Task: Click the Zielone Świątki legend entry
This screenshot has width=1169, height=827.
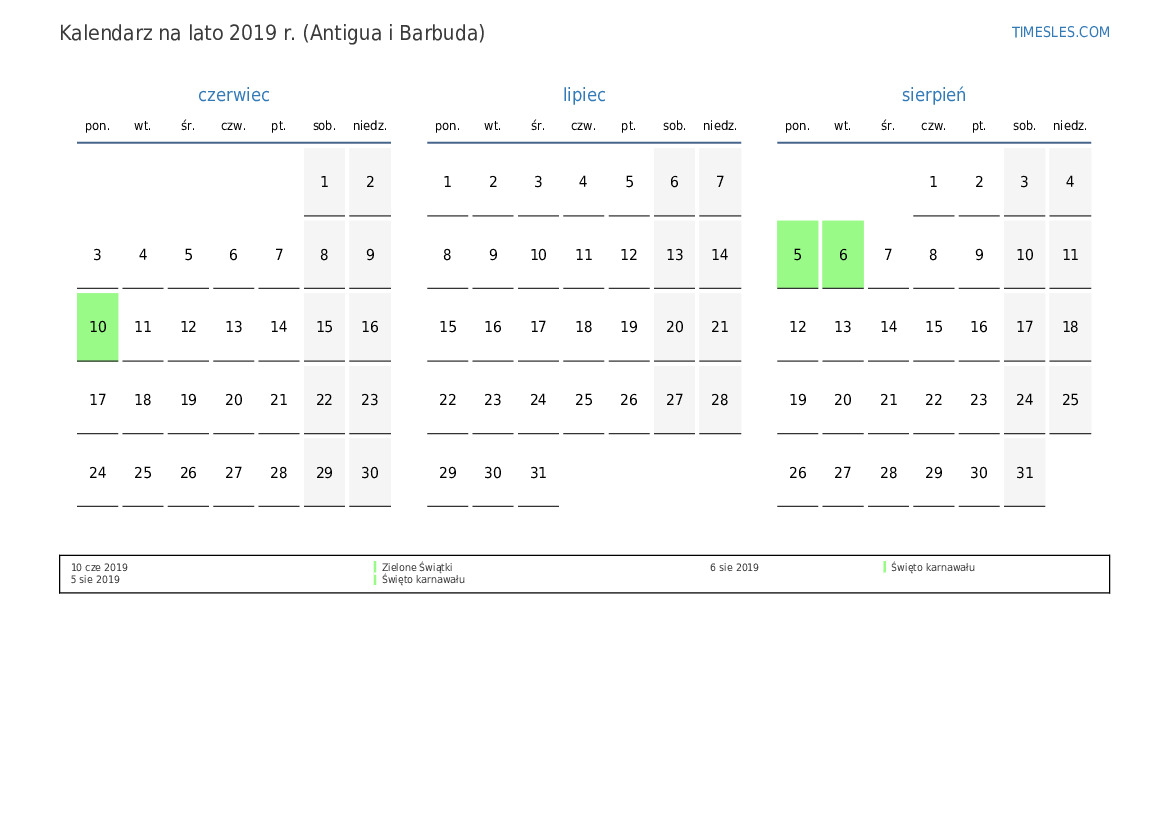Action: 417,567
